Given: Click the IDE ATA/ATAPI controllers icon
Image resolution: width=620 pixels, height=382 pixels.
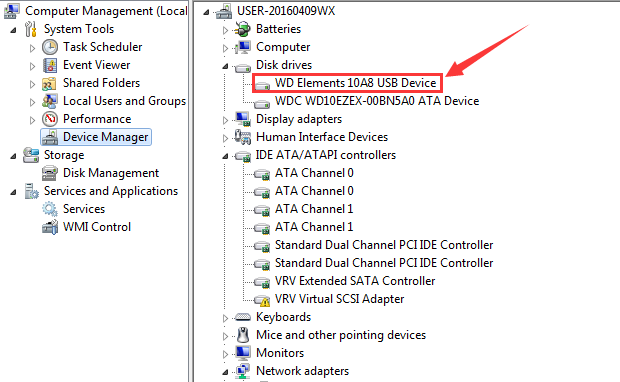Looking at the screenshot, I should click(x=242, y=157).
